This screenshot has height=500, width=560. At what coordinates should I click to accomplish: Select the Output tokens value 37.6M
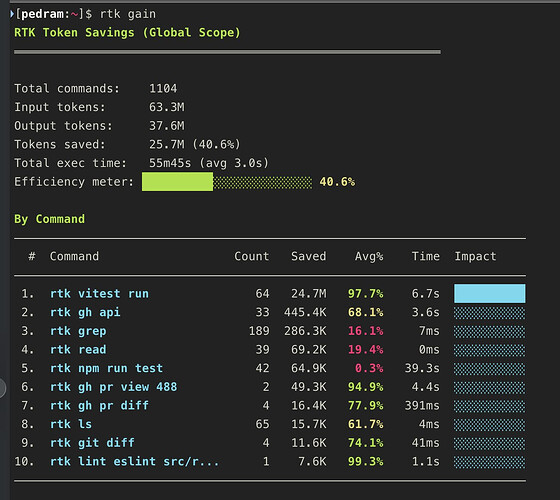click(x=166, y=125)
